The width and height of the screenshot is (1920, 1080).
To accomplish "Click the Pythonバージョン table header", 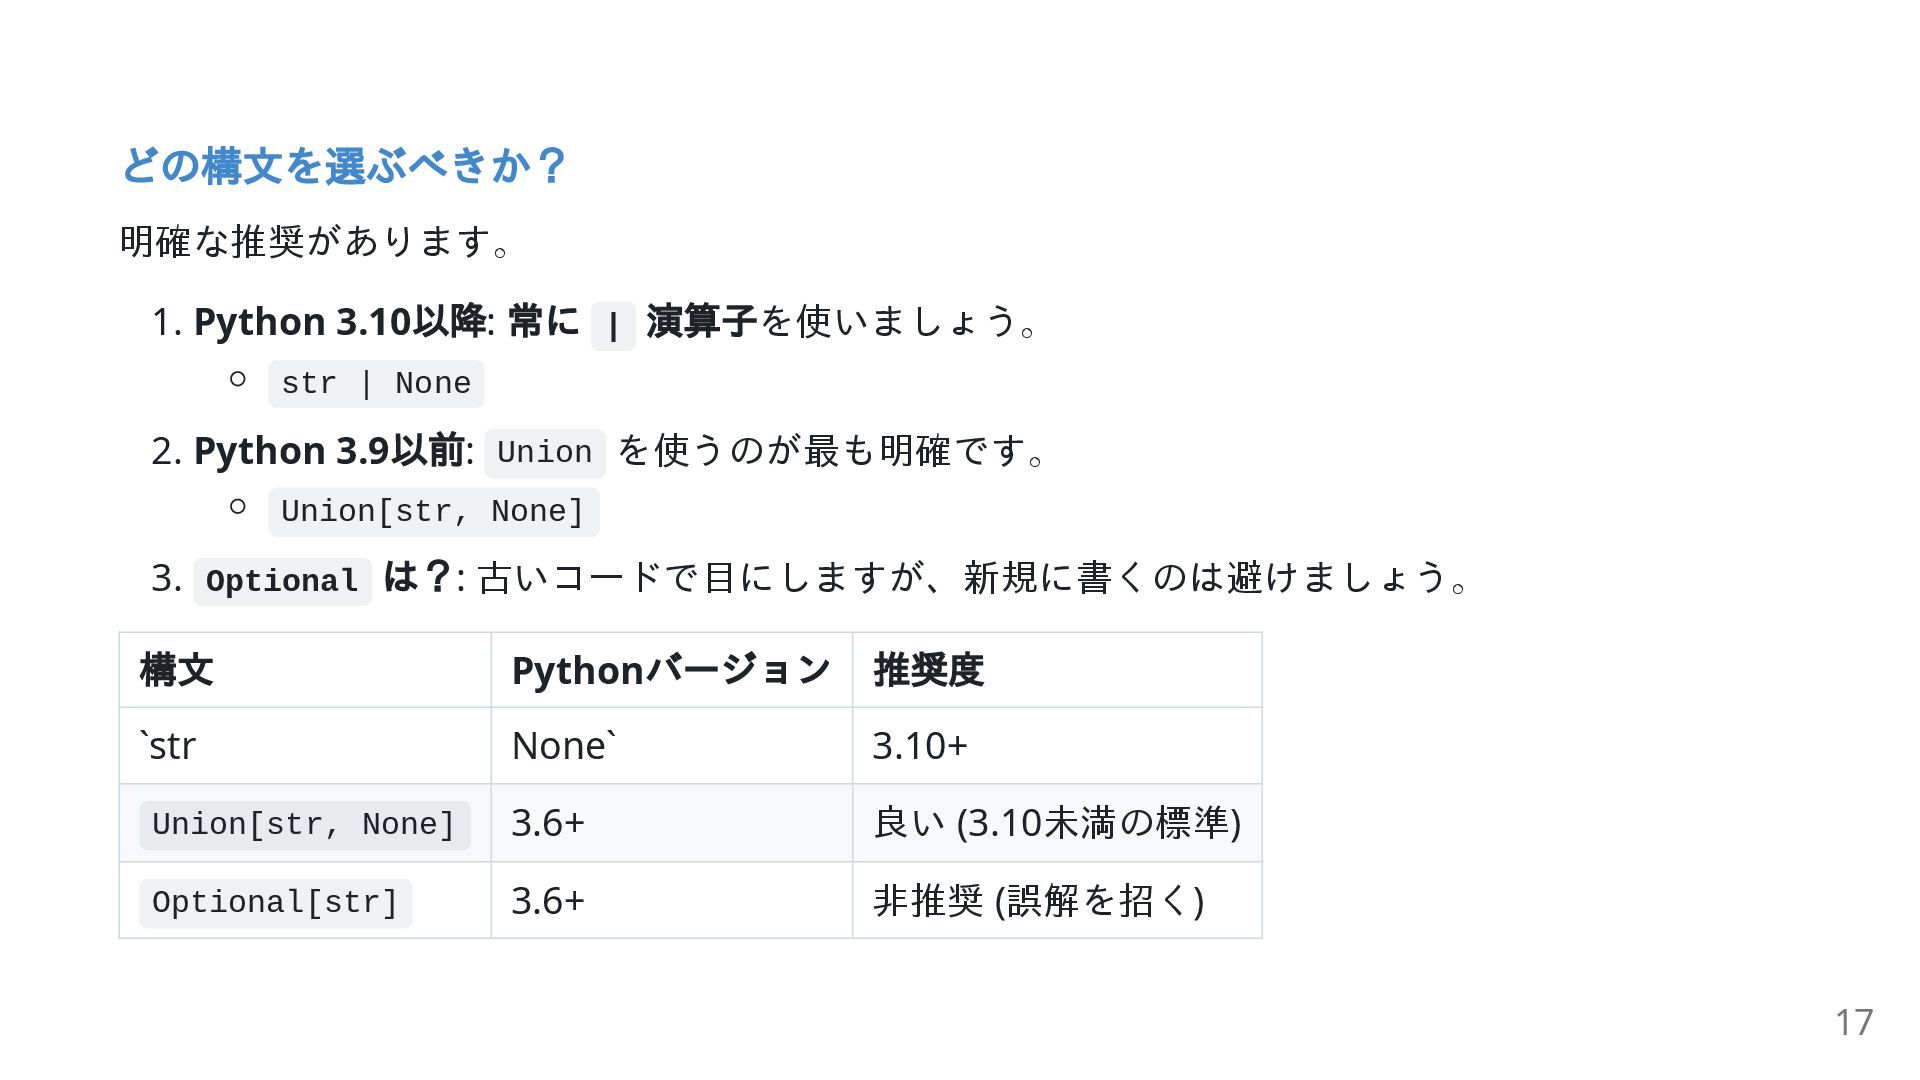I will coord(672,670).
